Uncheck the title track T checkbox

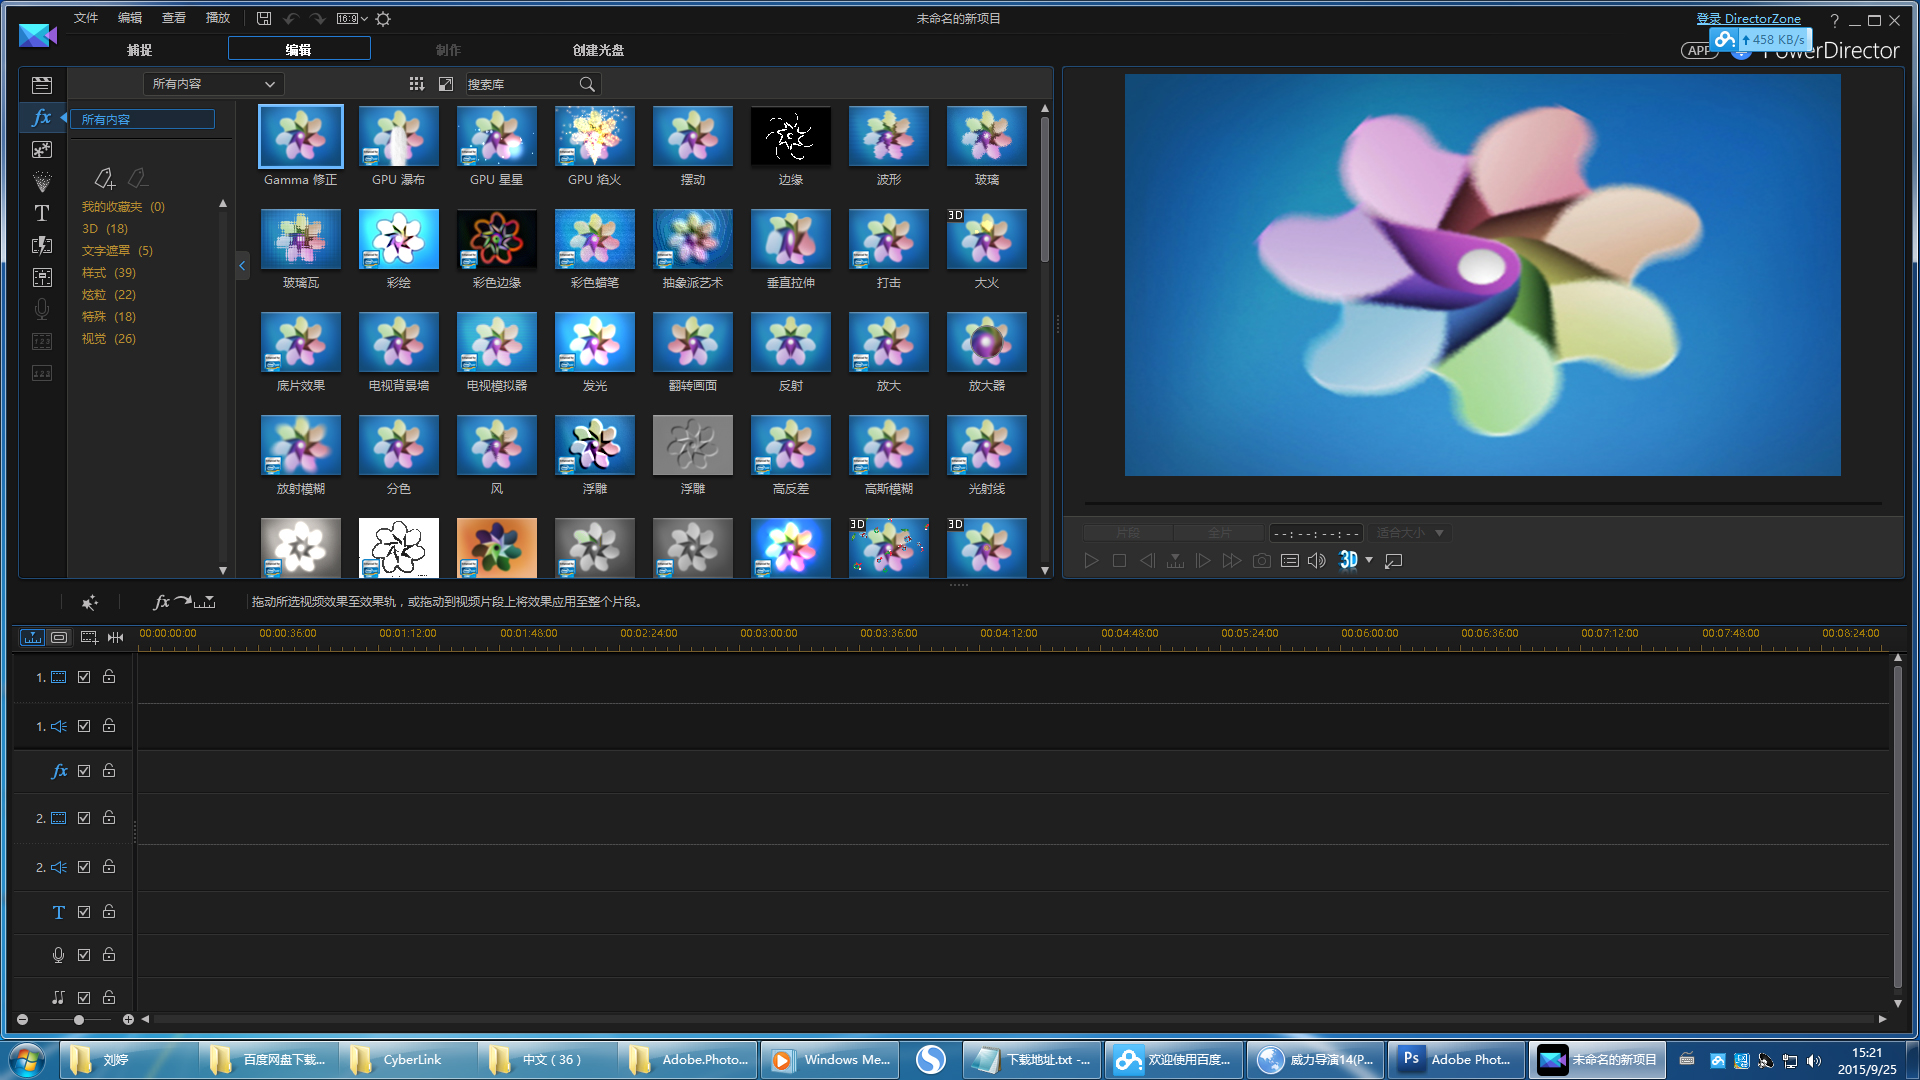(x=84, y=912)
